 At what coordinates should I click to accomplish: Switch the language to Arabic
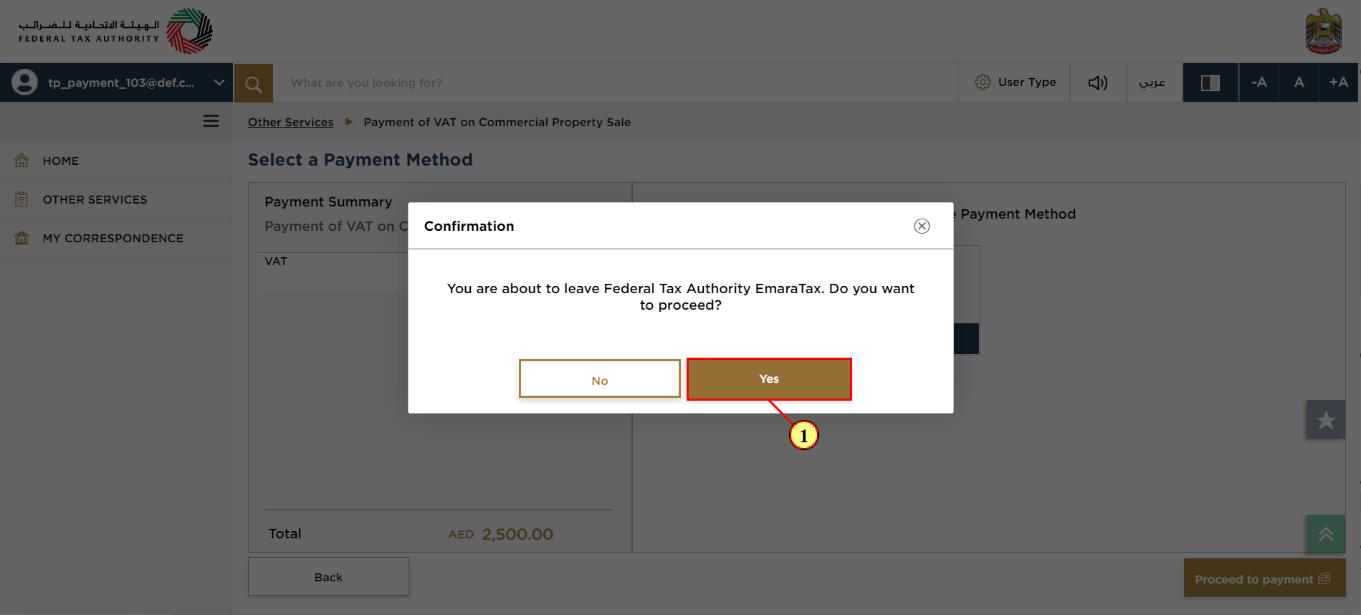tap(1154, 83)
